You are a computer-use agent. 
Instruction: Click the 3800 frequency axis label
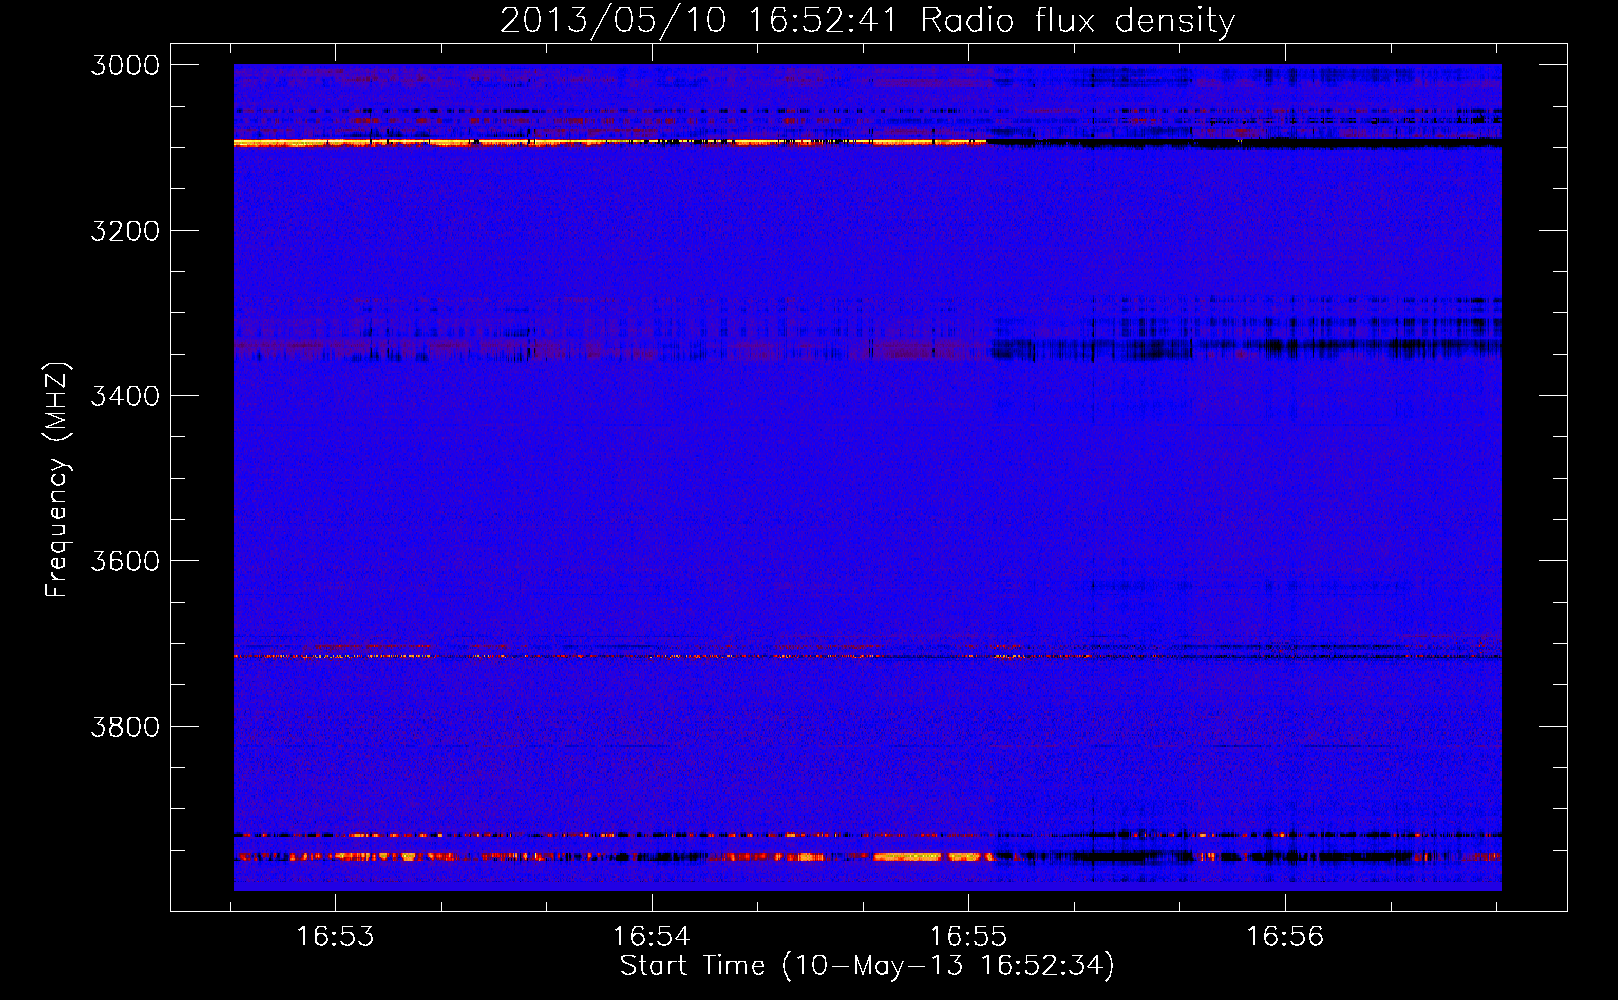(125, 727)
